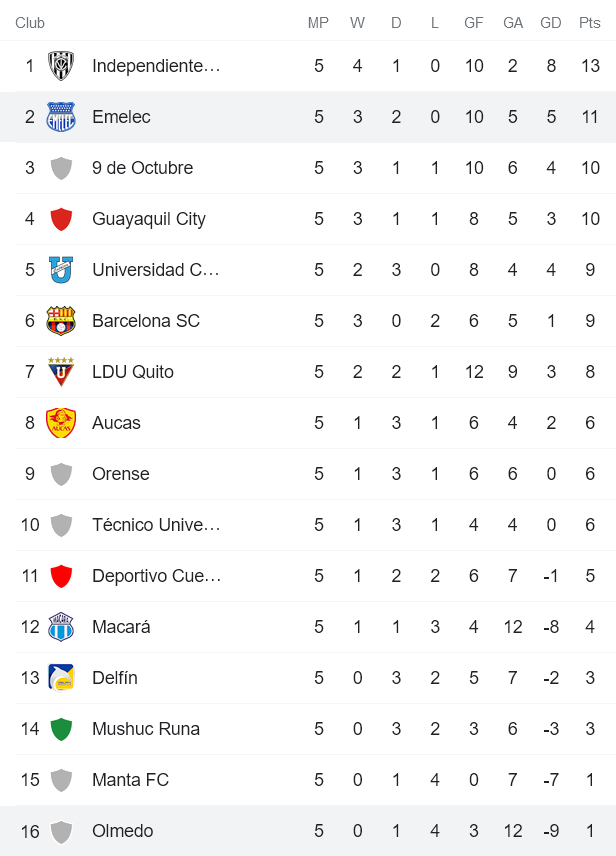The image size is (616, 856).
Task: Click the LDU Quito club badge
Action: pos(62,372)
